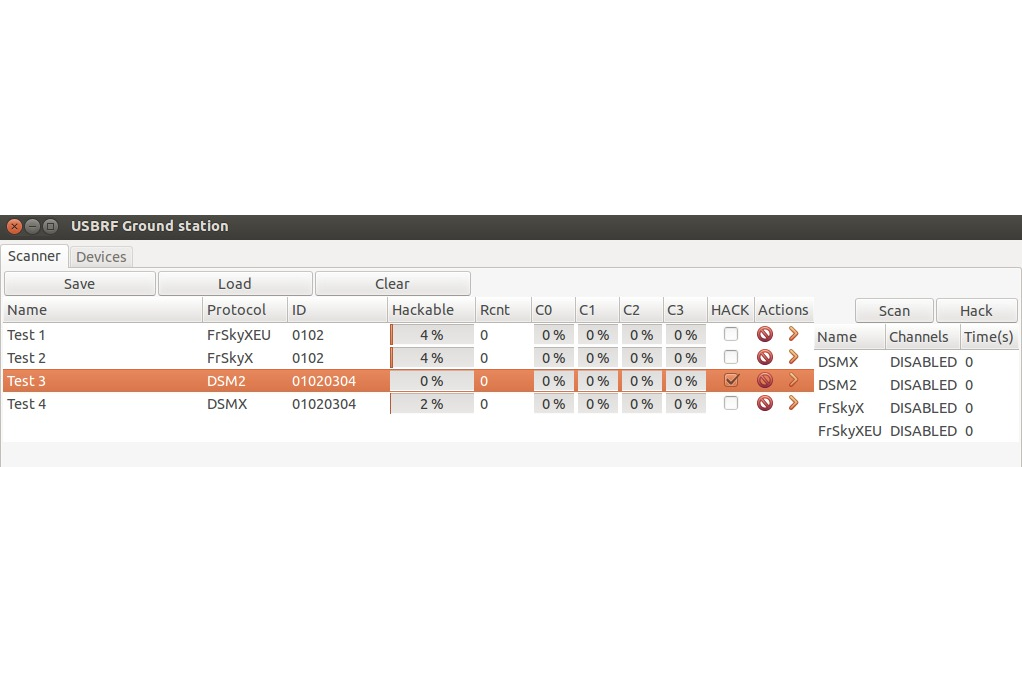Viewport: 1022px width, 683px height.
Task: Select DSMX in the protocol list
Action: tap(838, 362)
